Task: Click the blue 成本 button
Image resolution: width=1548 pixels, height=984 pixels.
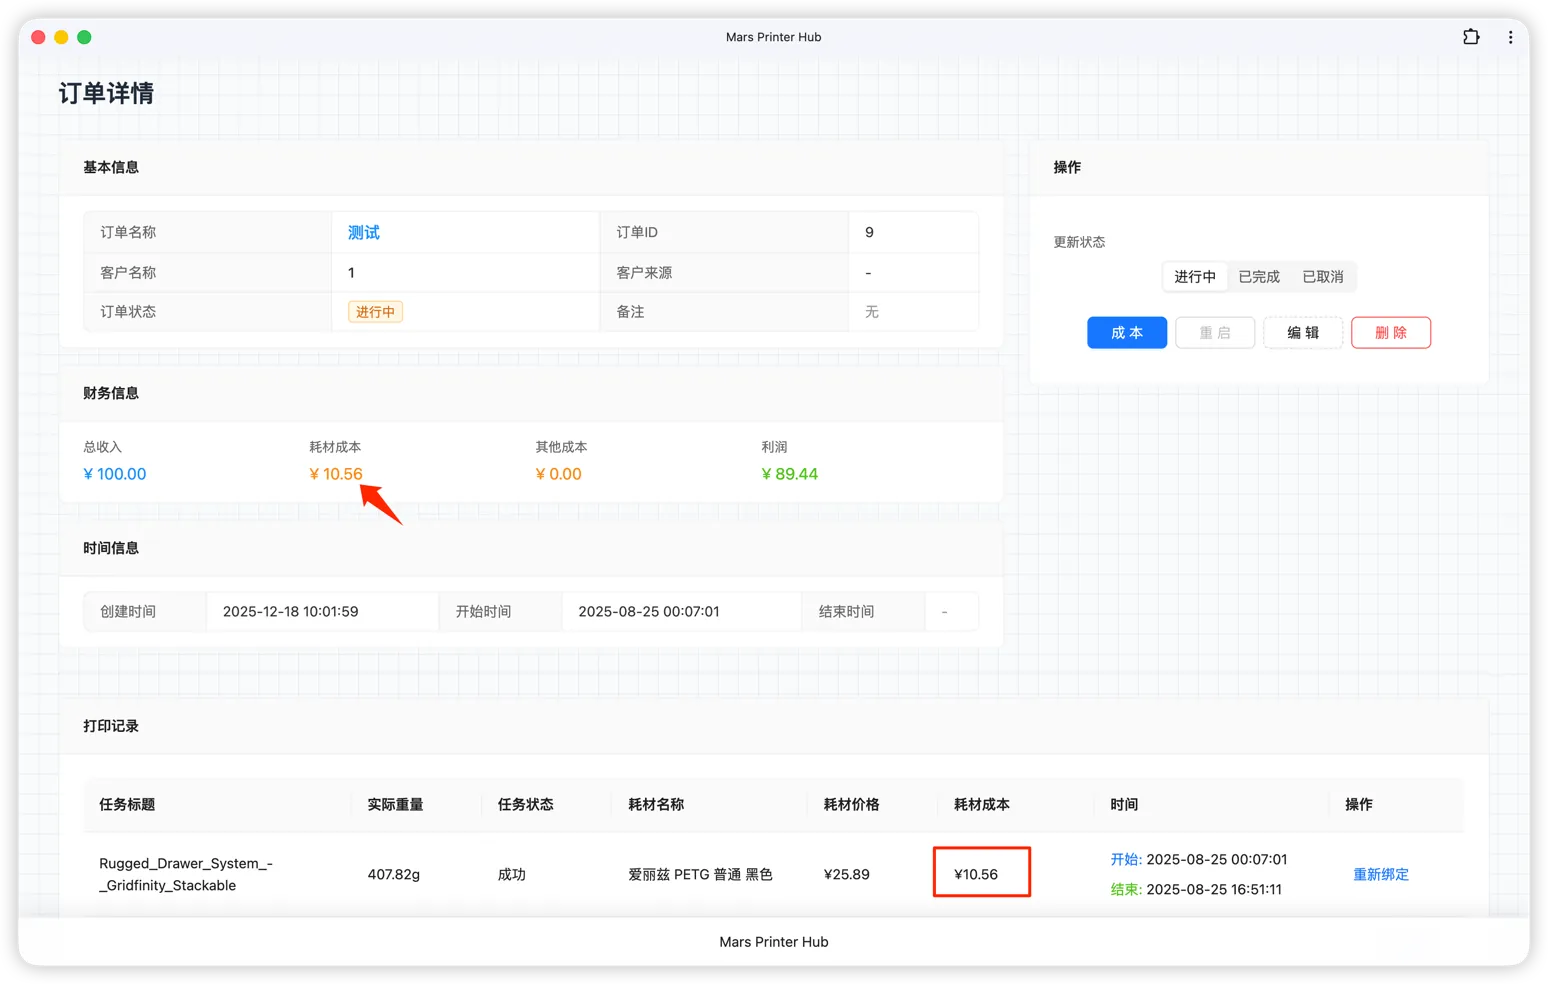Action: click(1127, 332)
